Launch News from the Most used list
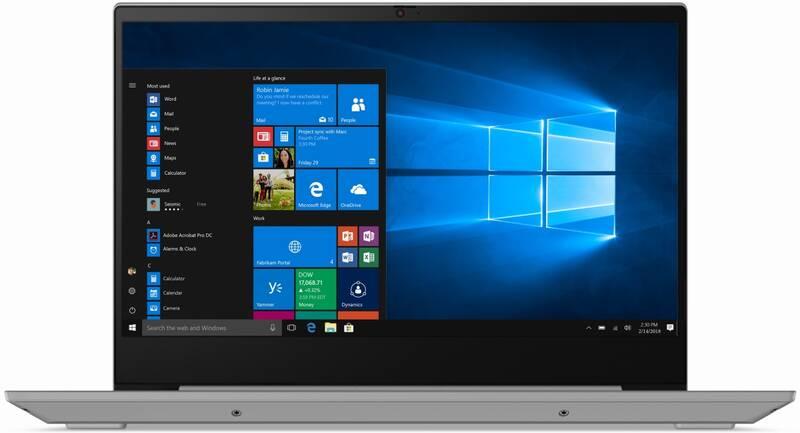Image resolution: width=800 pixels, height=433 pixels. [162, 143]
